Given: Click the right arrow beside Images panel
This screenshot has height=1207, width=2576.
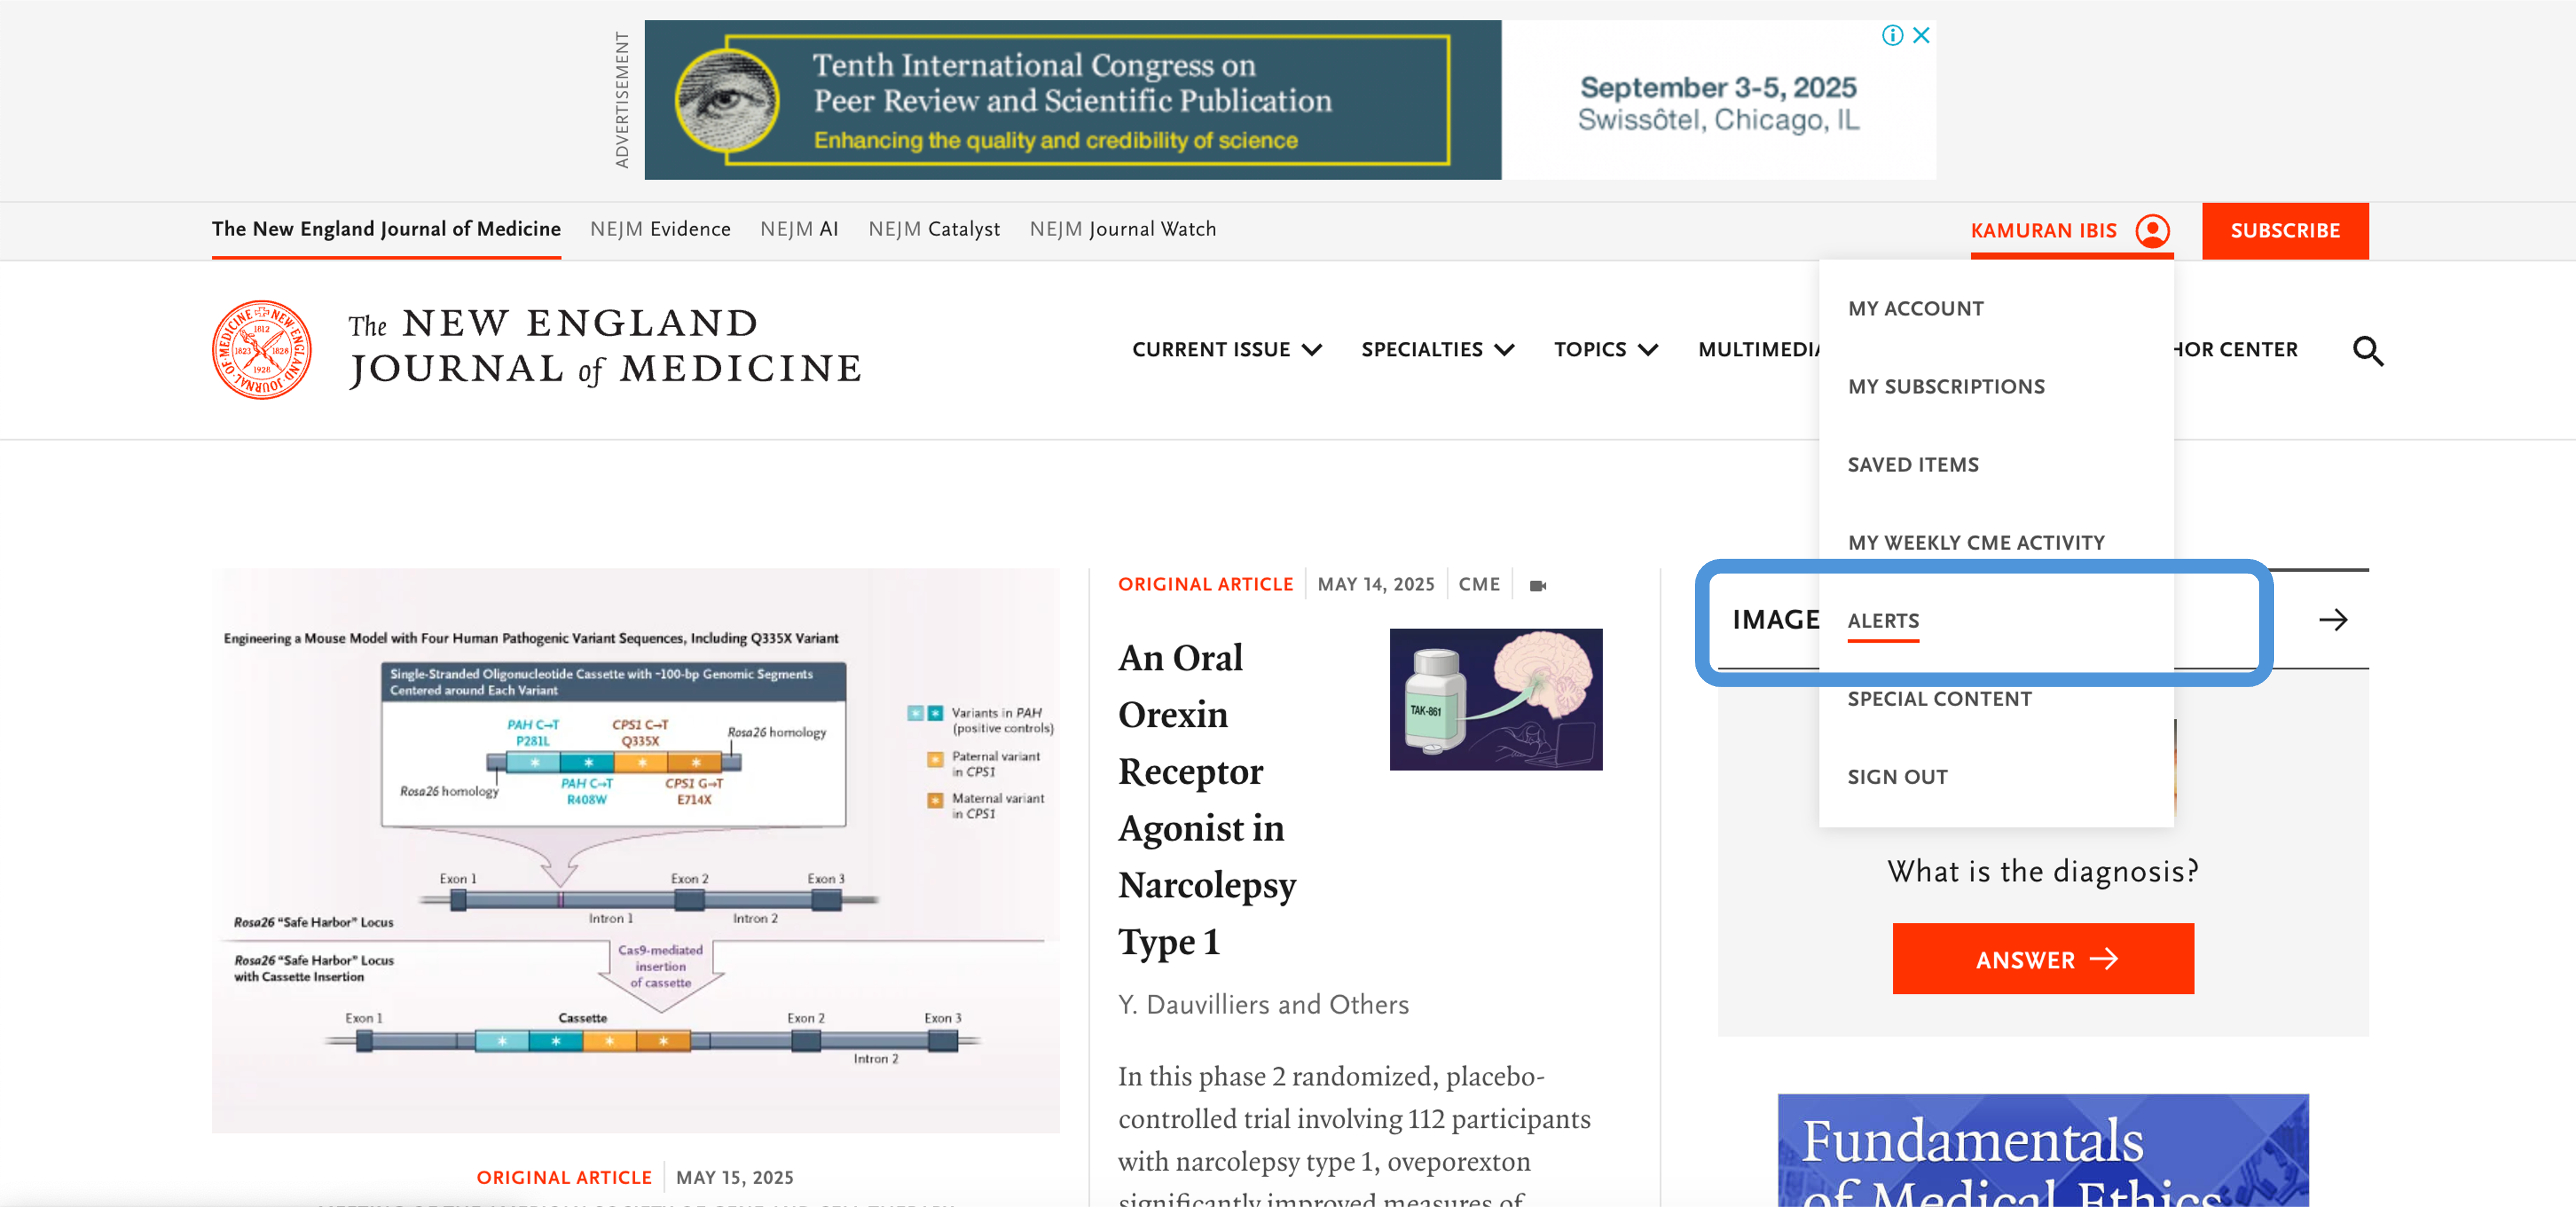Looking at the screenshot, I should coord(2333,620).
